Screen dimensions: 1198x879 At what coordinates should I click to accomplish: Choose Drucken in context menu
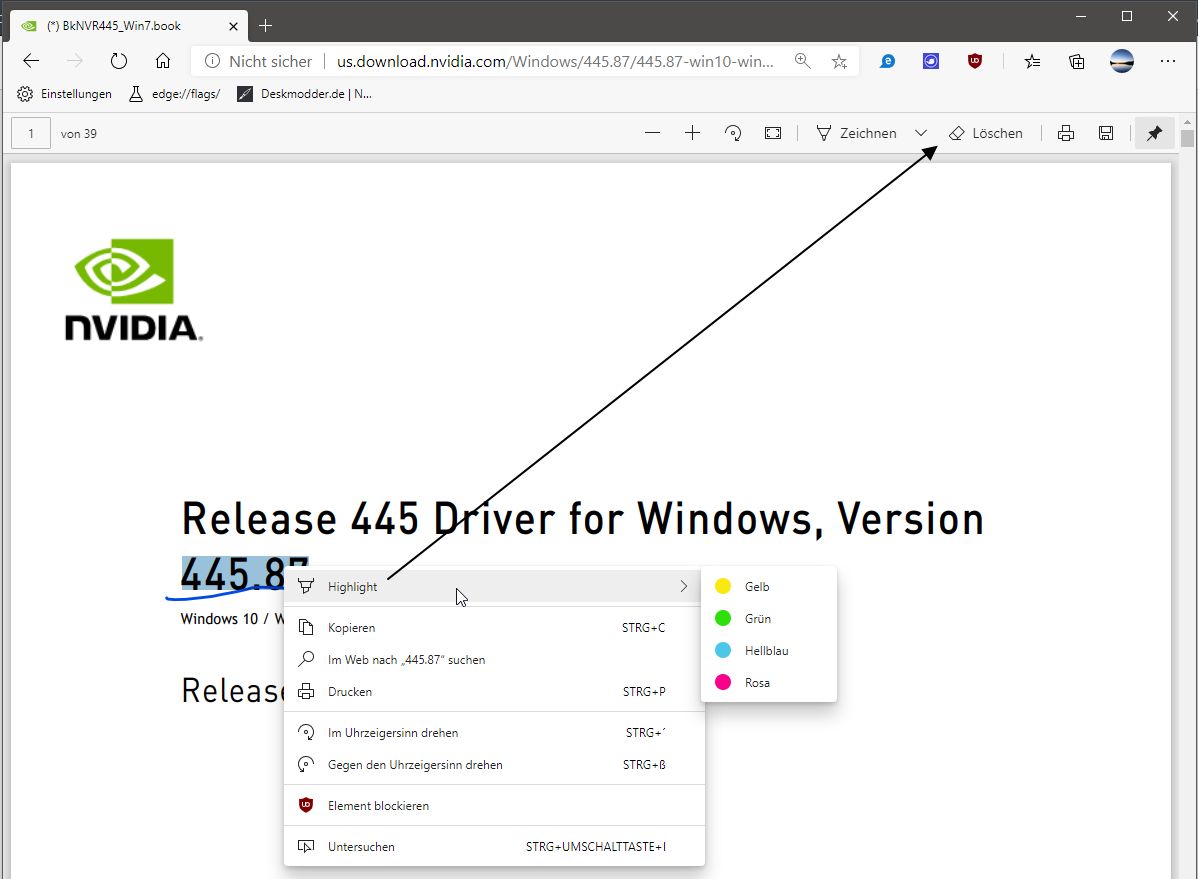pyautogui.click(x=494, y=692)
